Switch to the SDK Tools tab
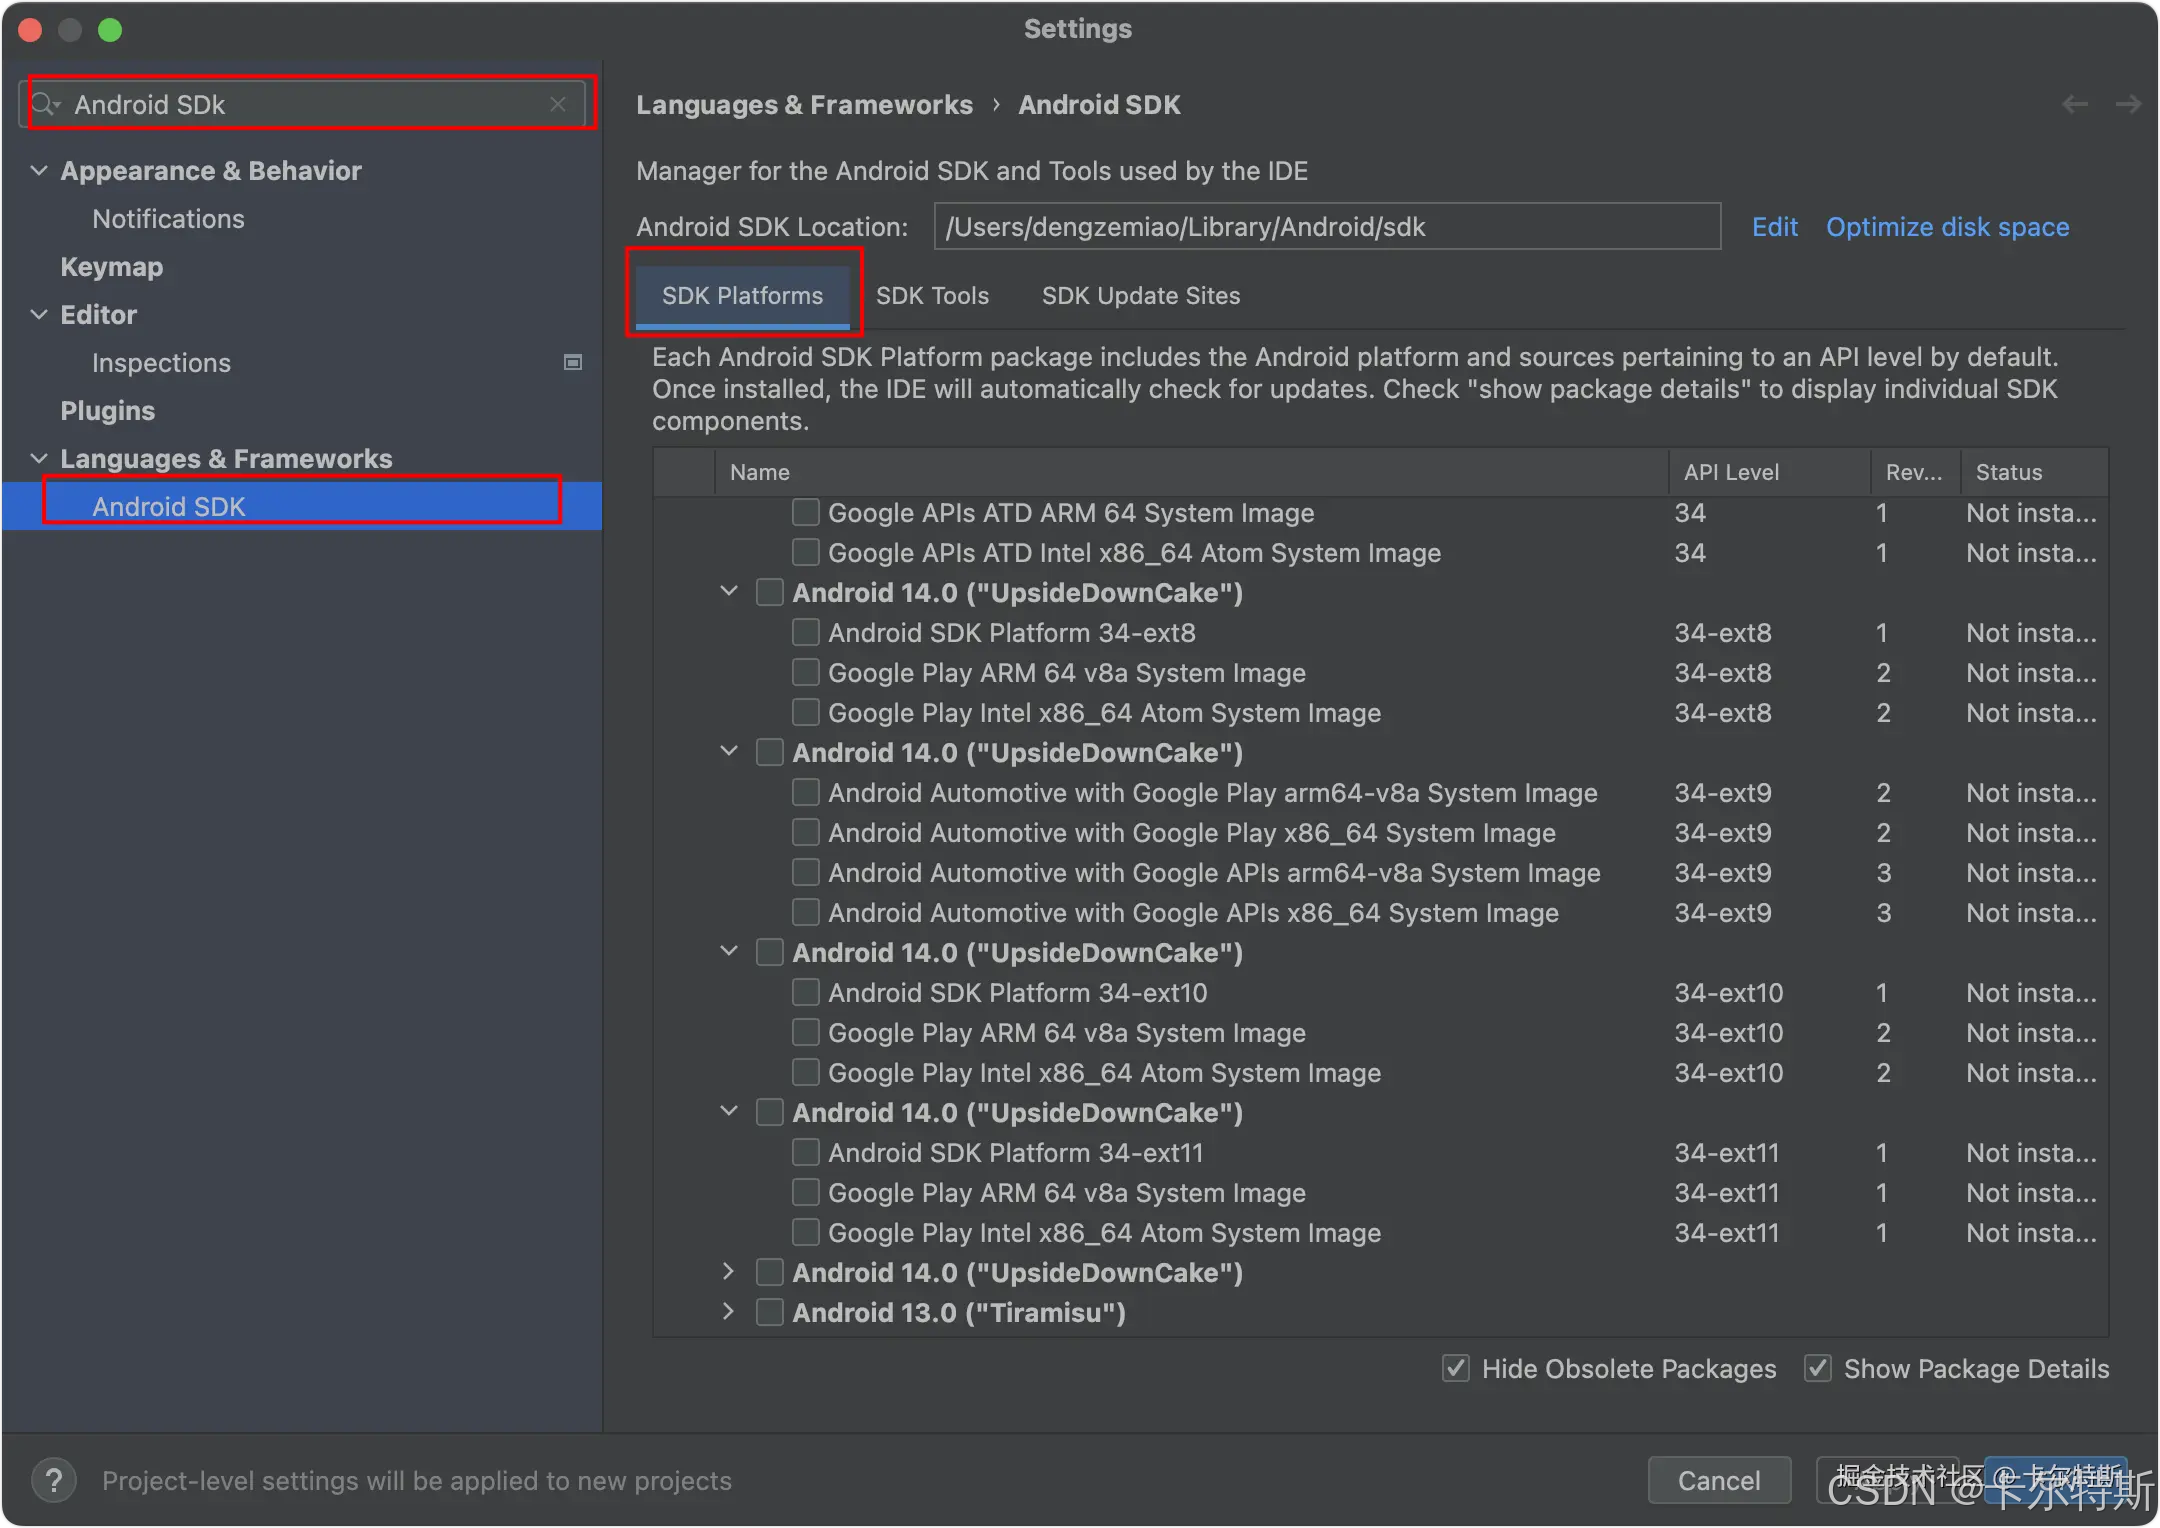This screenshot has height=1528, width=2160. (932, 296)
